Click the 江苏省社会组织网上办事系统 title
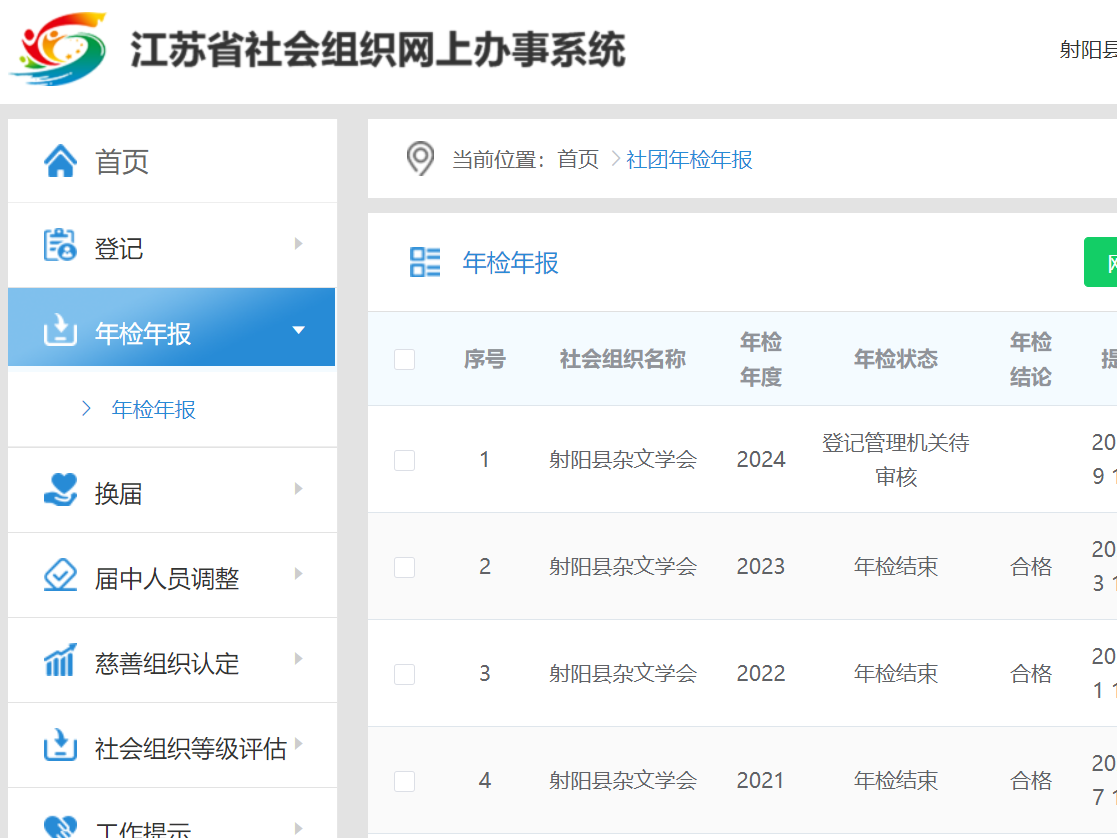Screen dimensions: 1117x838 pyautogui.click(x=378, y=49)
